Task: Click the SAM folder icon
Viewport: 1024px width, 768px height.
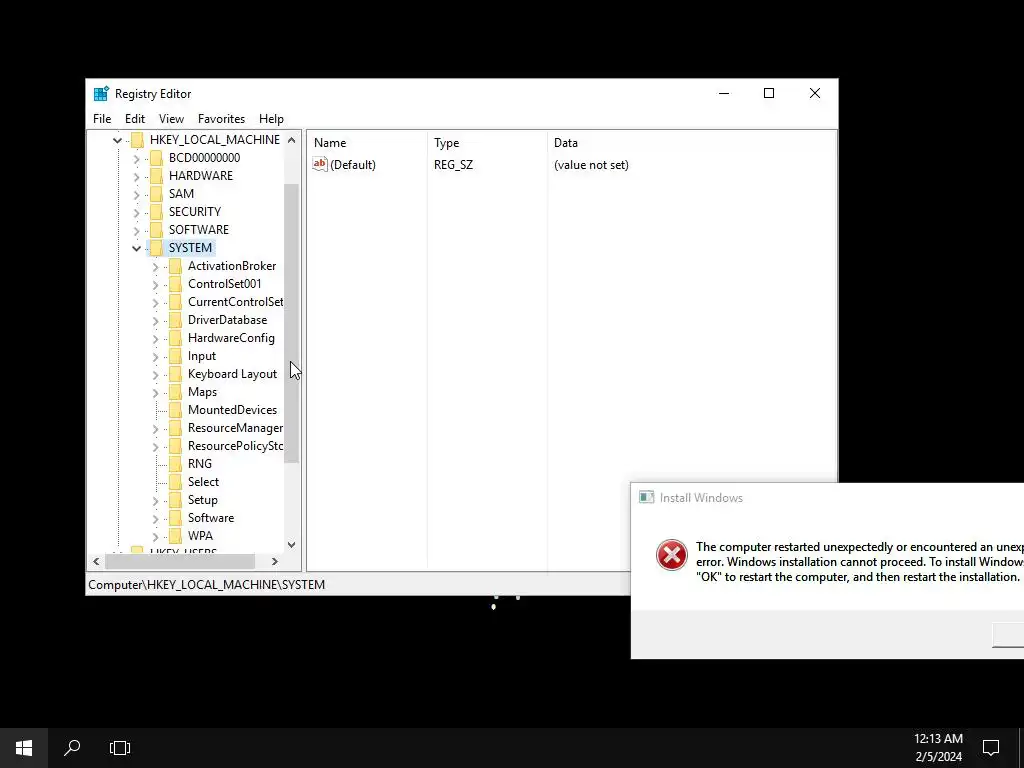Action: pyautogui.click(x=156, y=193)
